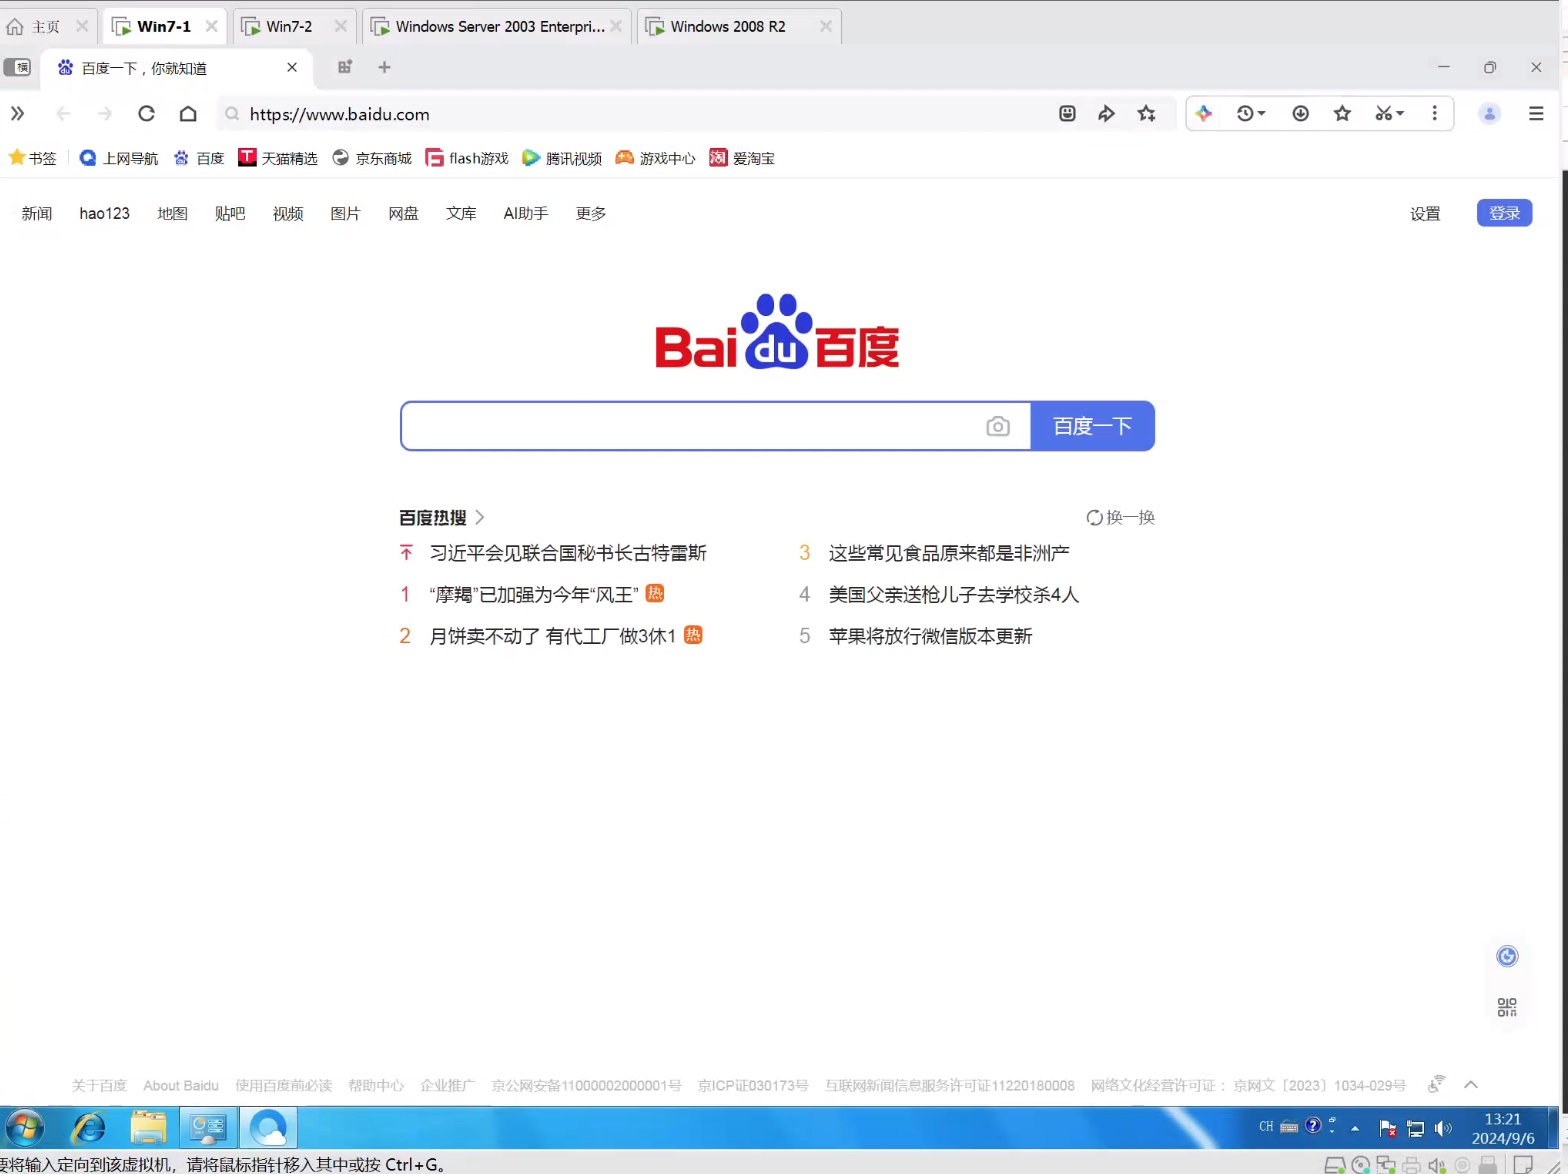1568x1174 pixels.
Task: Click the favorites star in extension bar
Action: coord(1342,114)
